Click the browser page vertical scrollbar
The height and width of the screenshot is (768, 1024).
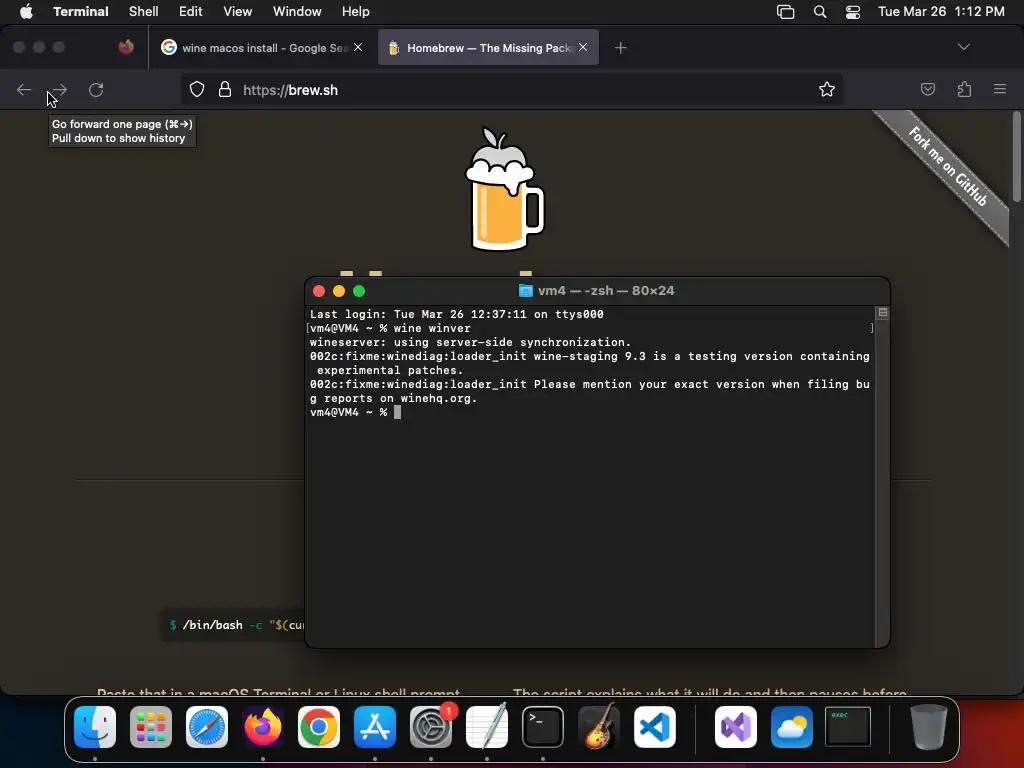pyautogui.click(x=1016, y=157)
